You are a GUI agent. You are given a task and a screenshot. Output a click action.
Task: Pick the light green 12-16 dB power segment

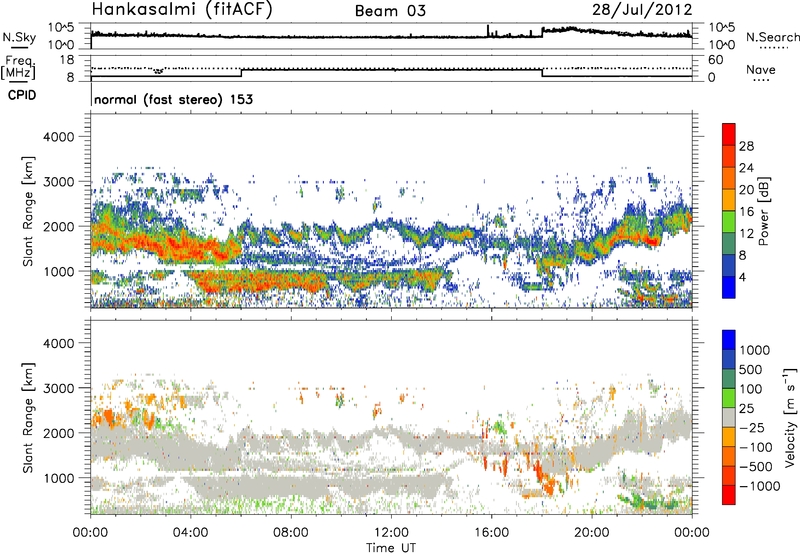coord(729,221)
